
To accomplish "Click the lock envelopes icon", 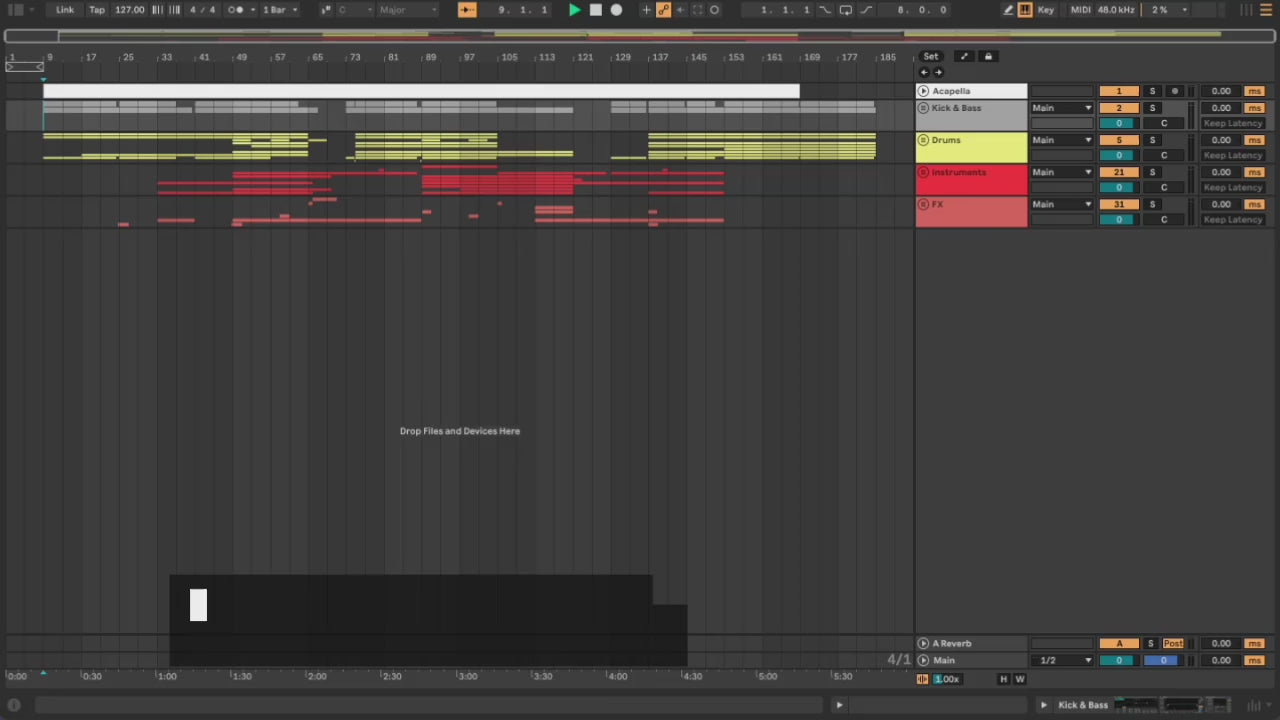I will (x=988, y=57).
